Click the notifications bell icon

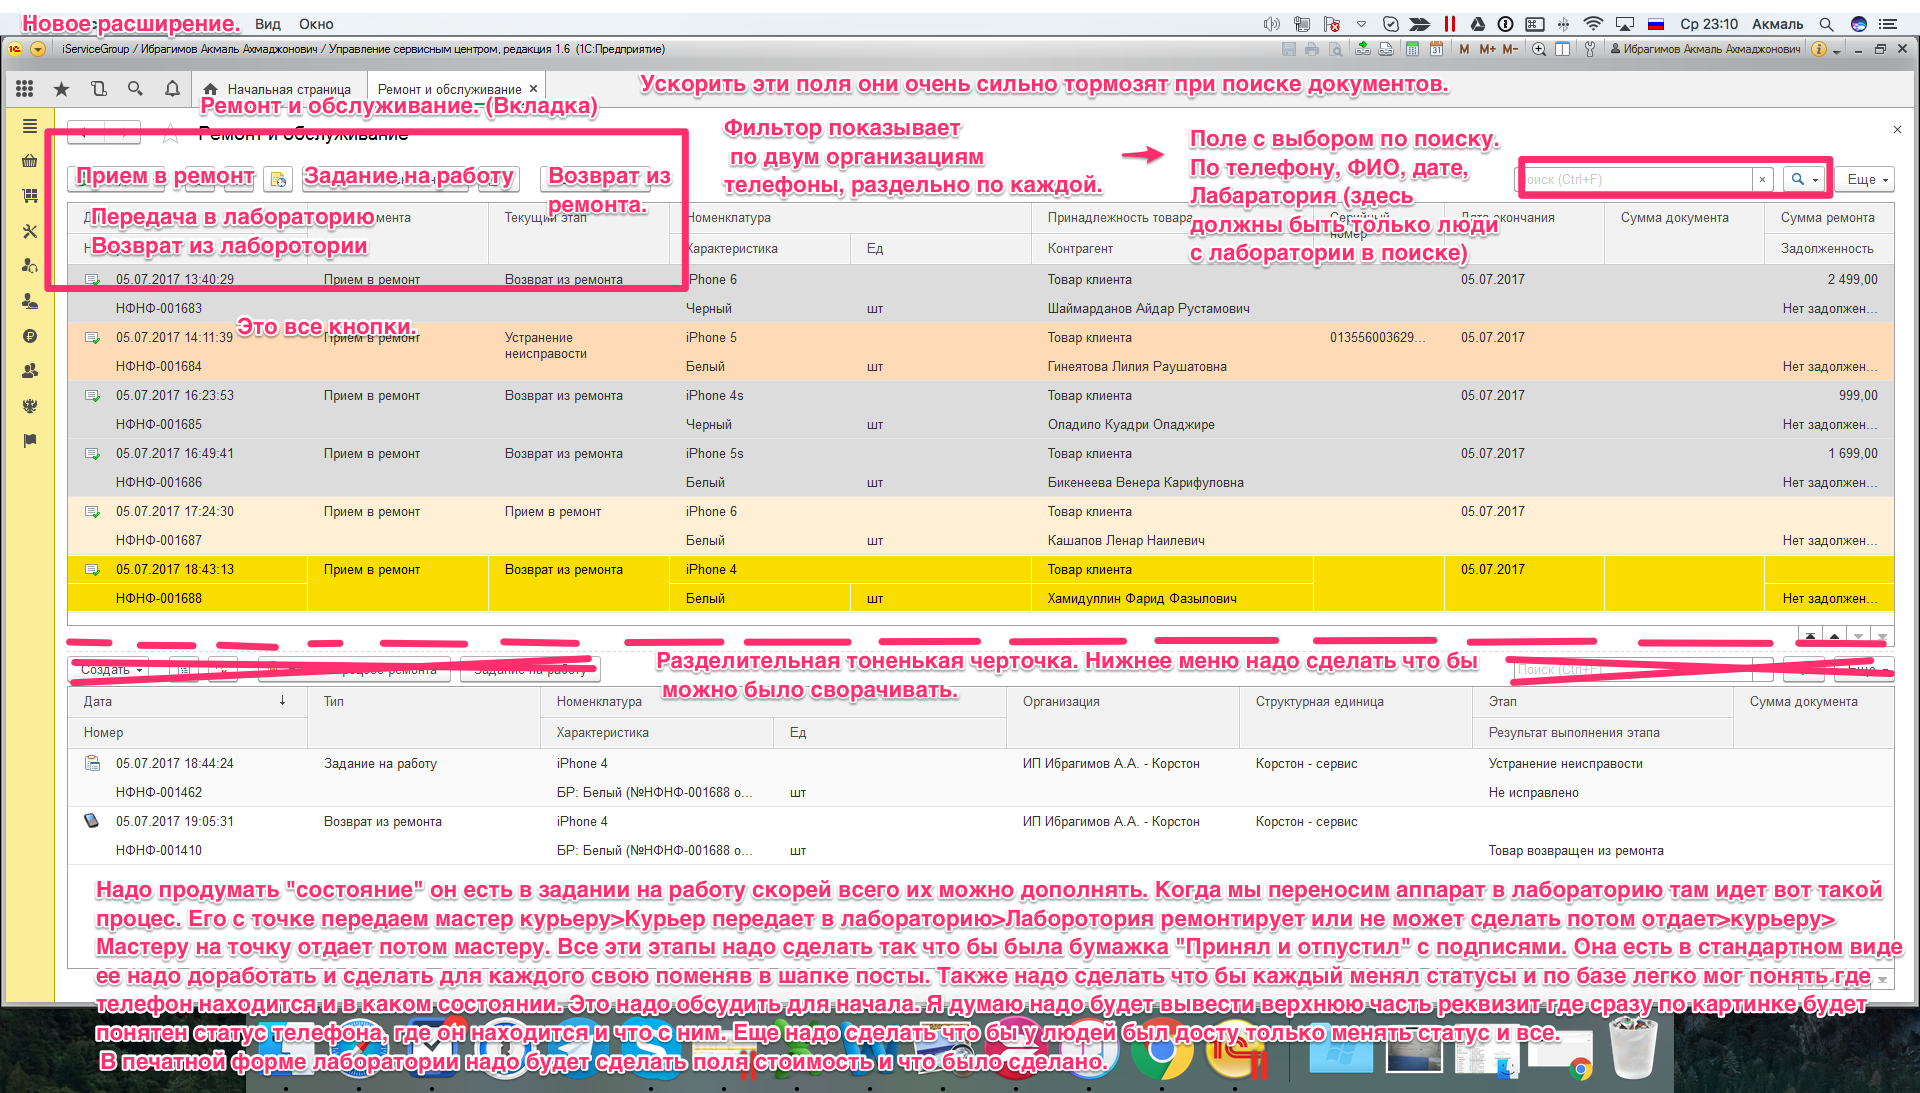tap(172, 89)
